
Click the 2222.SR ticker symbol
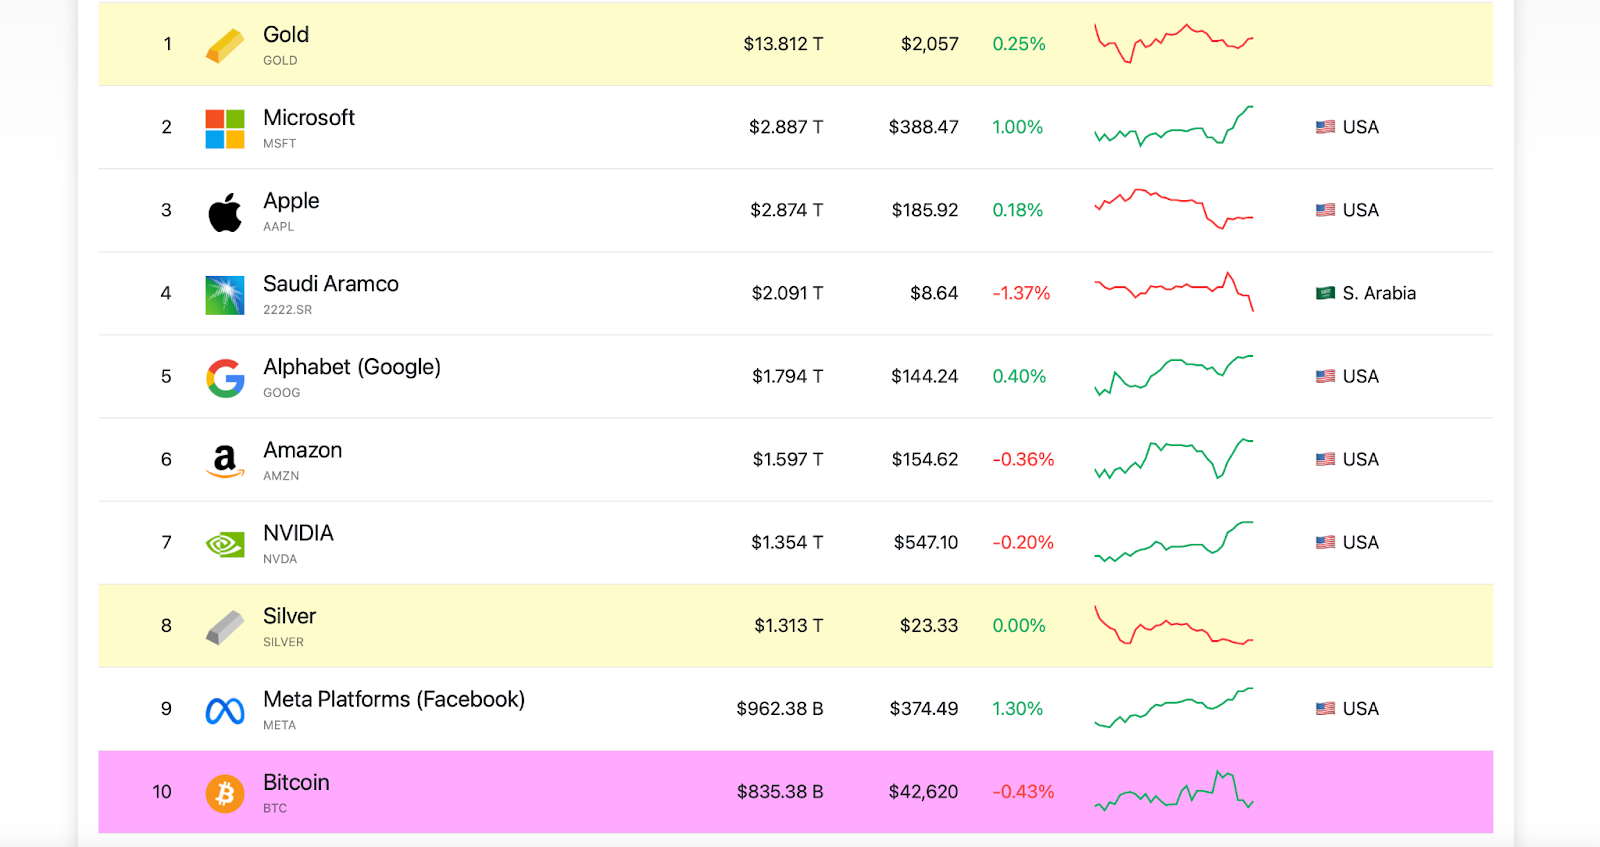(x=287, y=309)
